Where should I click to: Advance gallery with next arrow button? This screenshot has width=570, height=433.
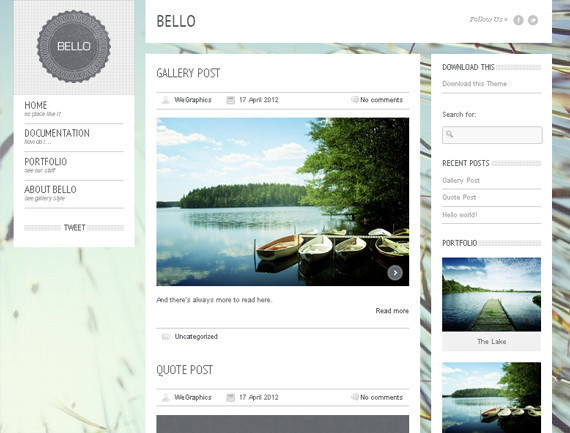click(x=395, y=273)
